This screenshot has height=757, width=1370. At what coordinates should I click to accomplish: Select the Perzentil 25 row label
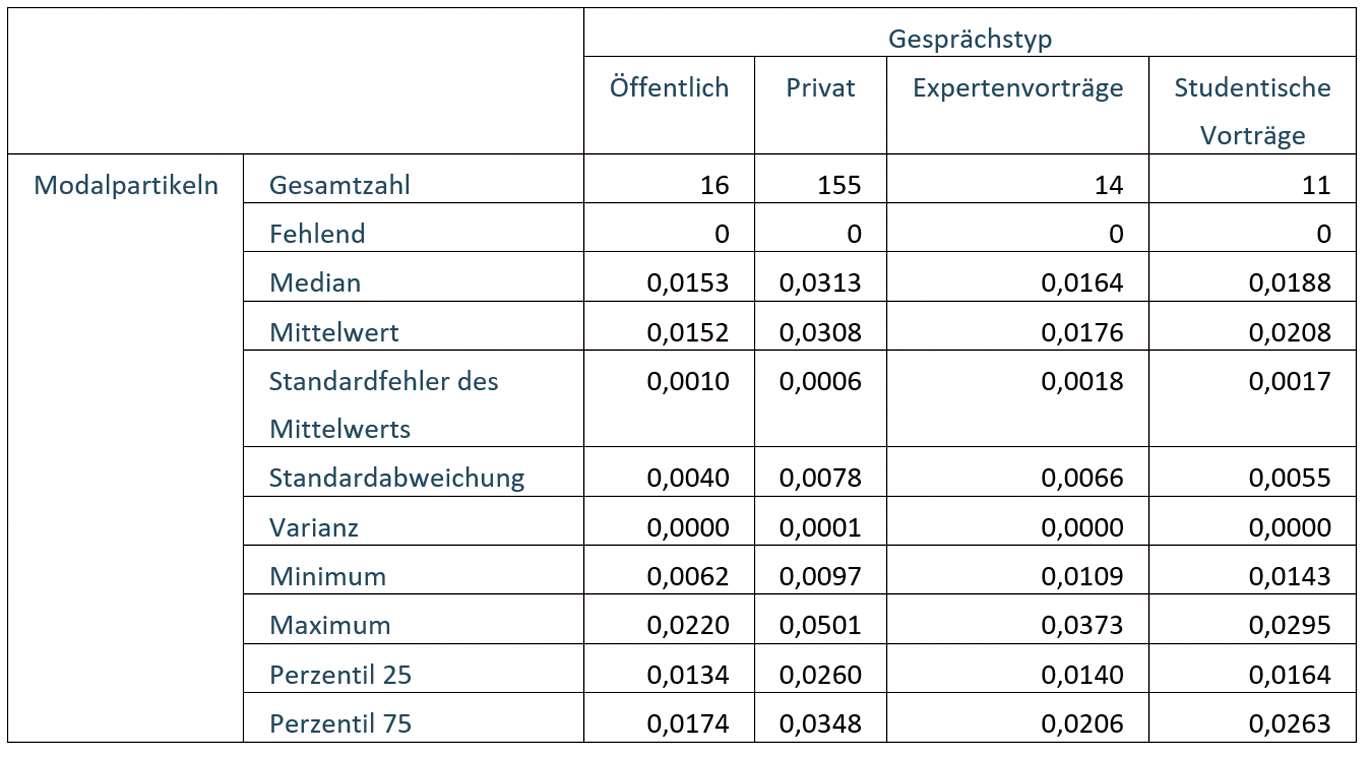[x=340, y=675]
